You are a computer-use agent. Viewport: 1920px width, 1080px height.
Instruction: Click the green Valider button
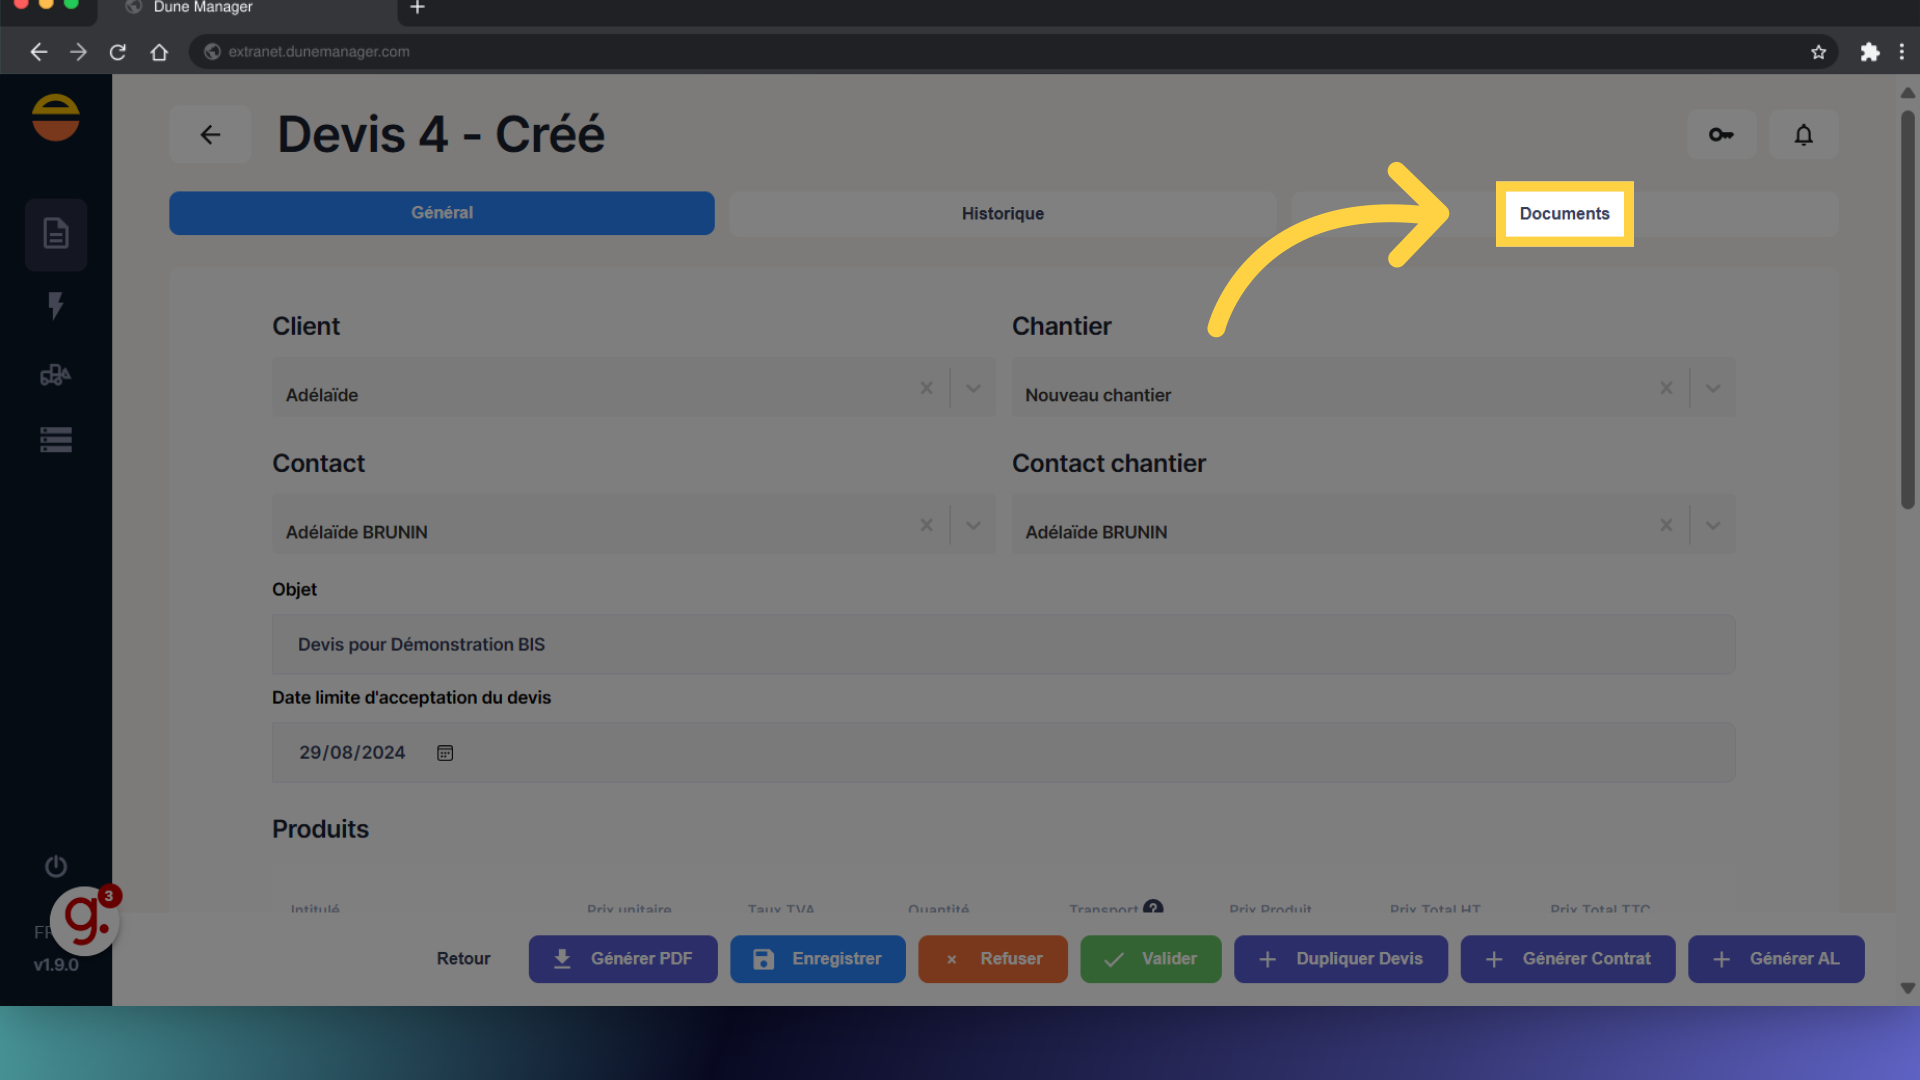(x=1150, y=959)
